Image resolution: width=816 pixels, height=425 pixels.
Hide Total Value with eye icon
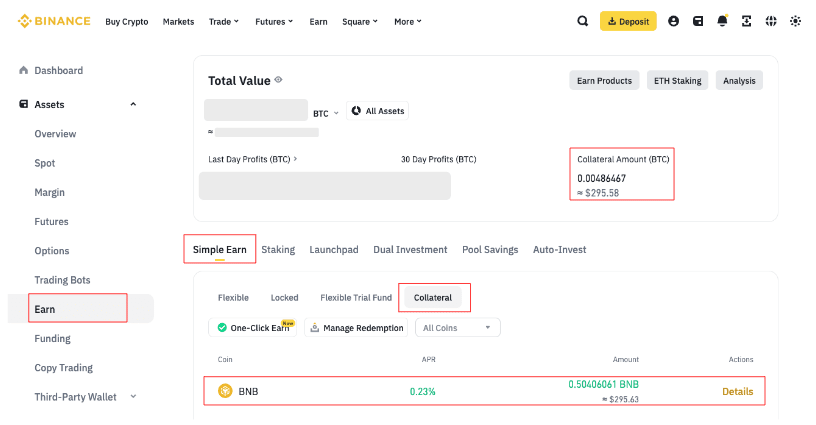[279, 80]
